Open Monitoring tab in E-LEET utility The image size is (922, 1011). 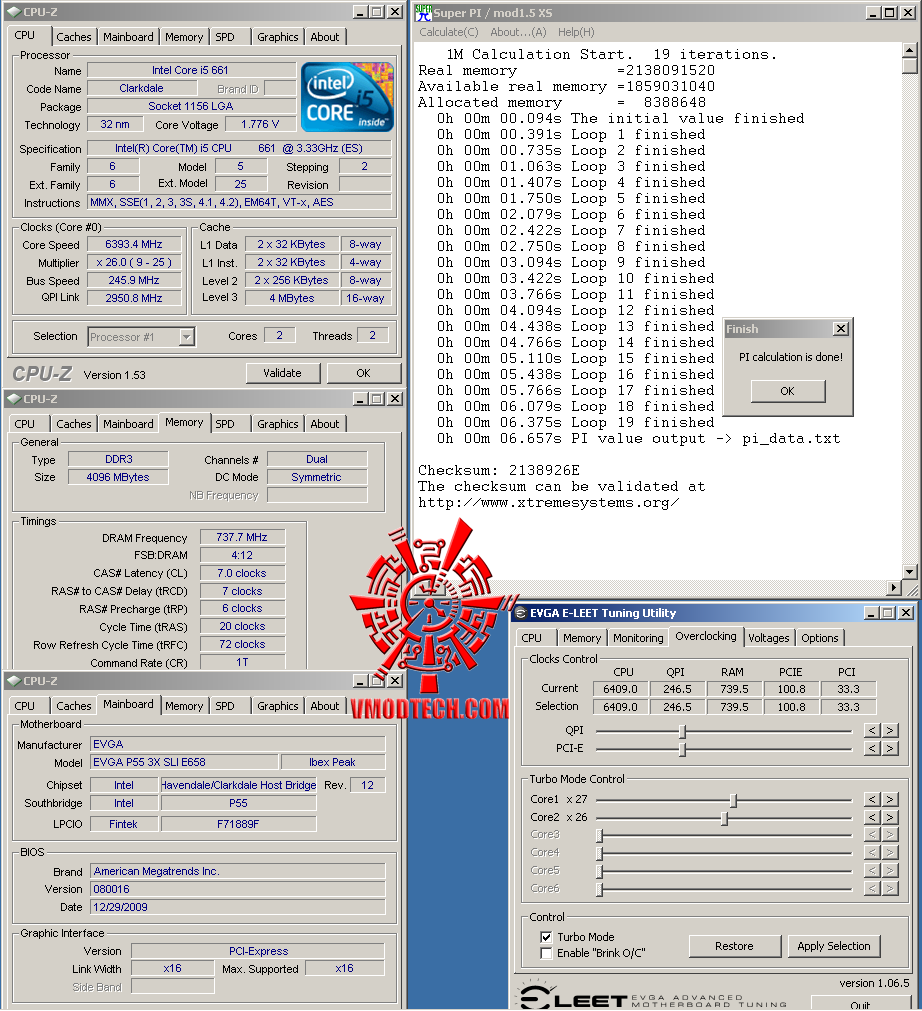(638, 638)
